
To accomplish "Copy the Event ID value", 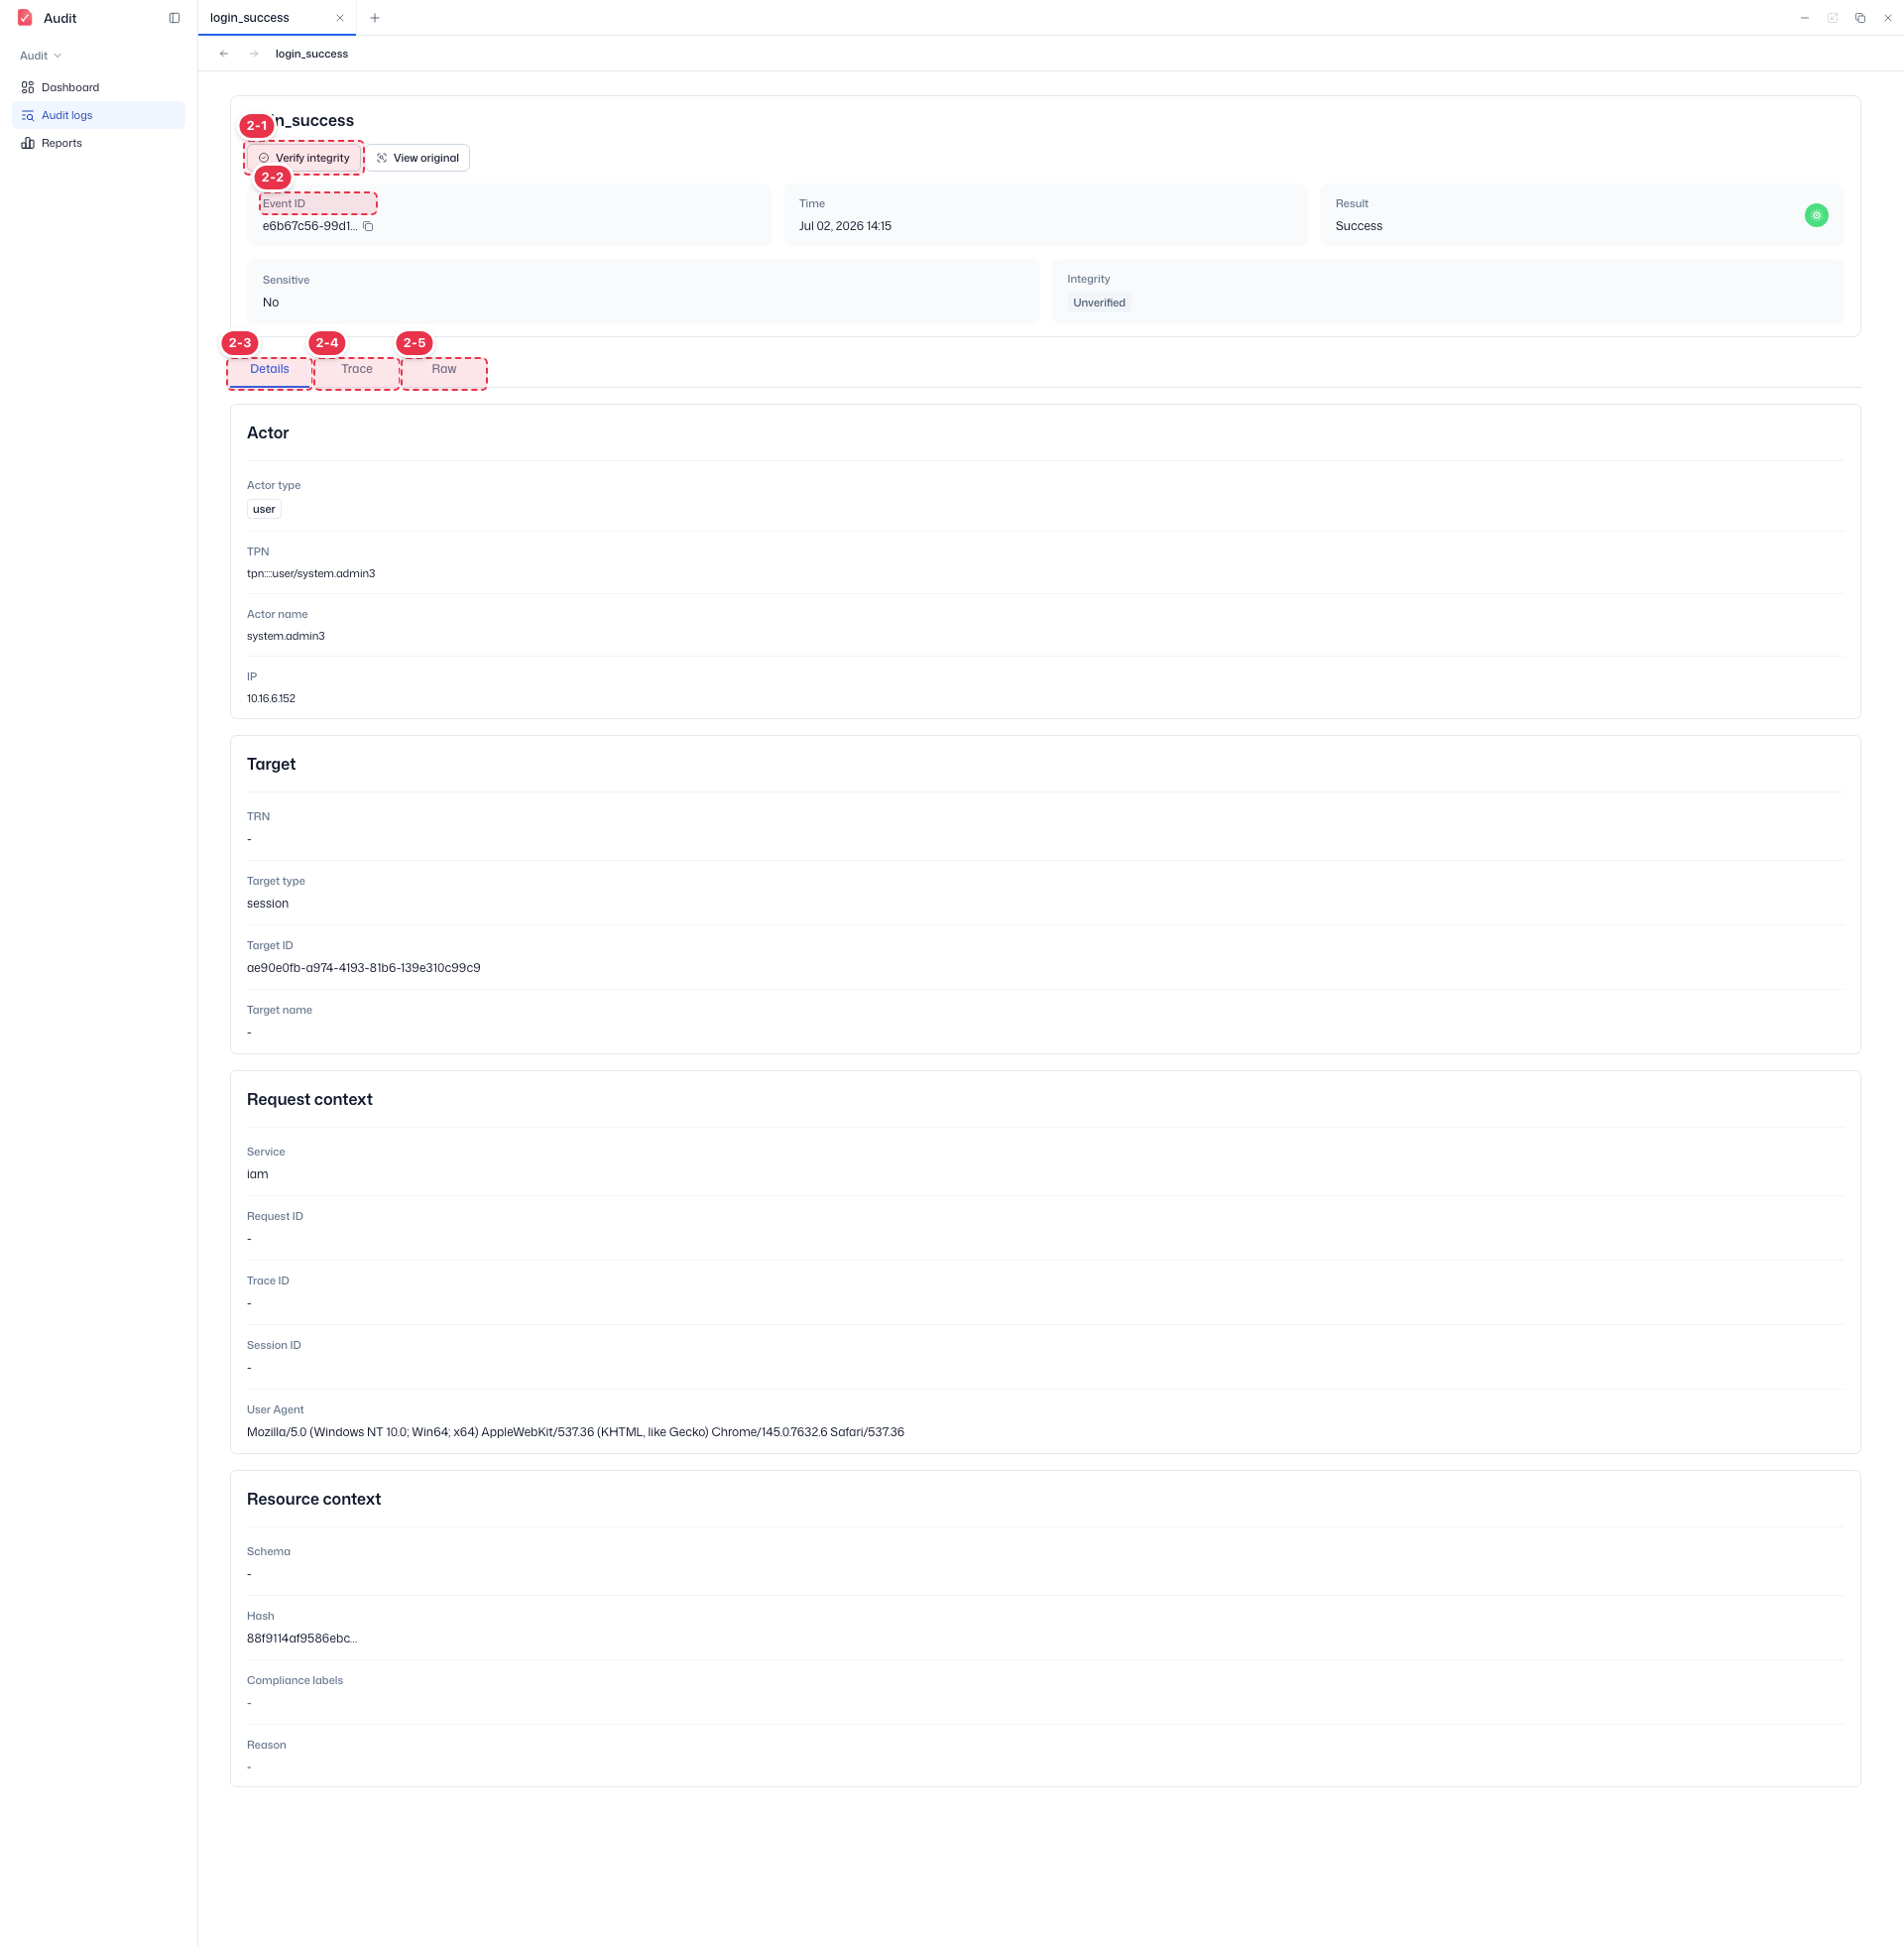I will pyautogui.click(x=368, y=226).
